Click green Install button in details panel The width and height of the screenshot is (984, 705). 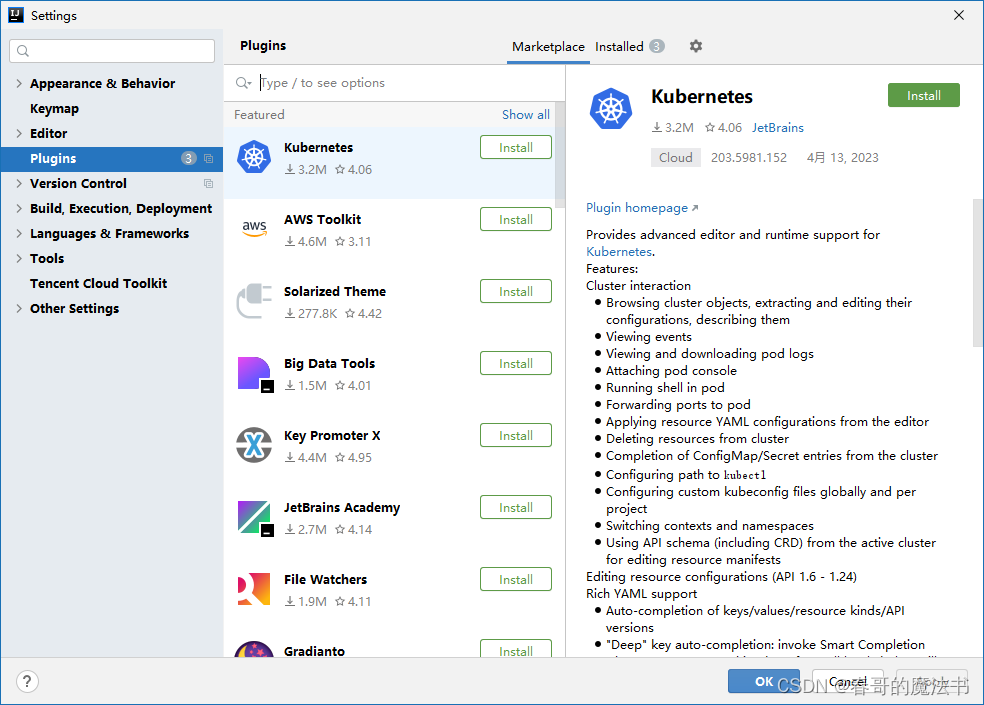tap(924, 95)
